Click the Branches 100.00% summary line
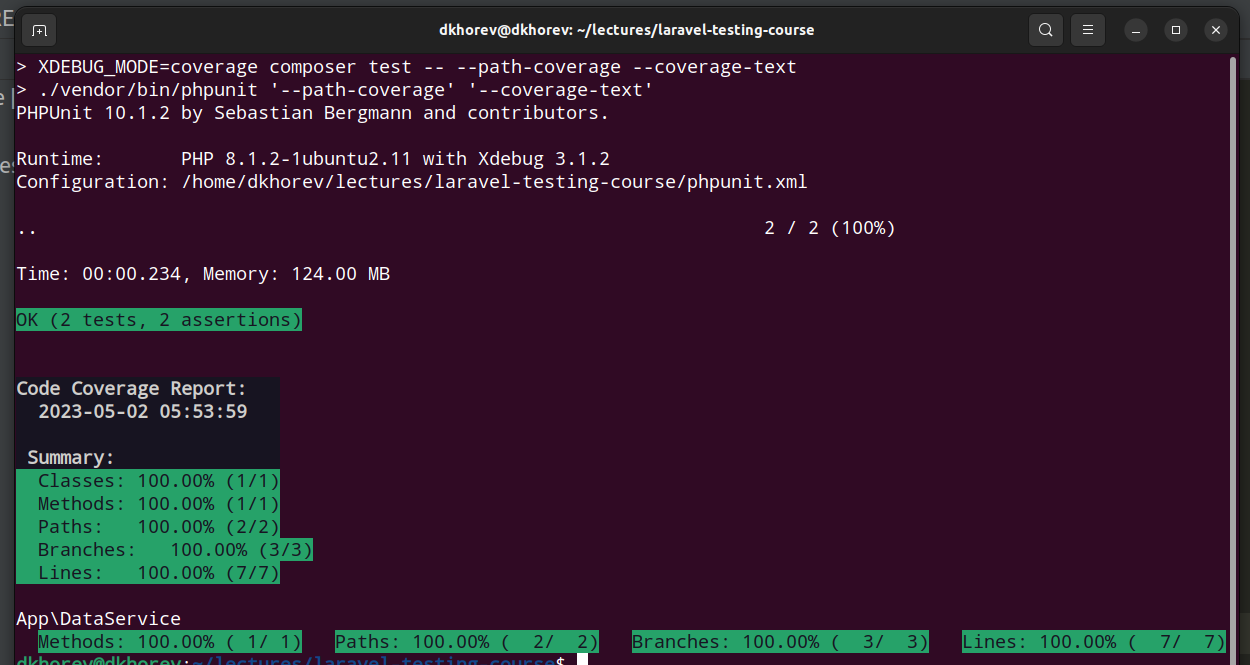The image size is (1250, 665). pyautogui.click(x=165, y=549)
